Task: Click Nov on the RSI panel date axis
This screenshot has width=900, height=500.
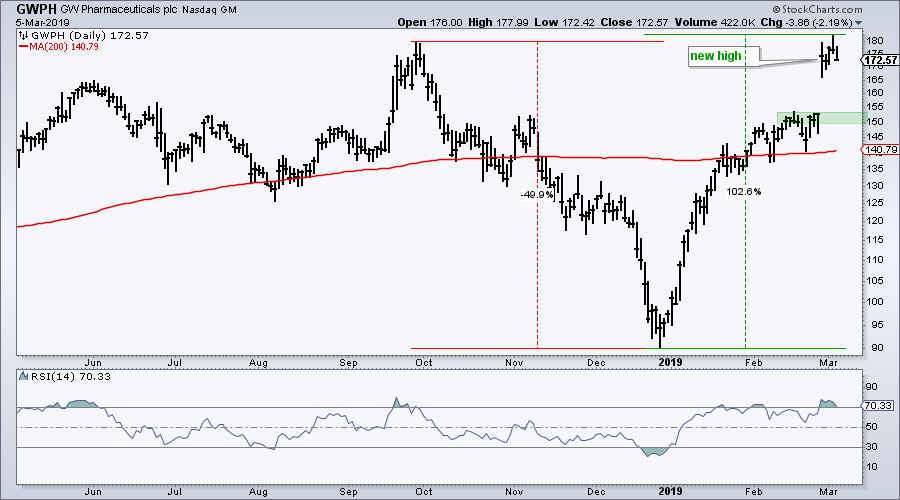Action: 514,491
